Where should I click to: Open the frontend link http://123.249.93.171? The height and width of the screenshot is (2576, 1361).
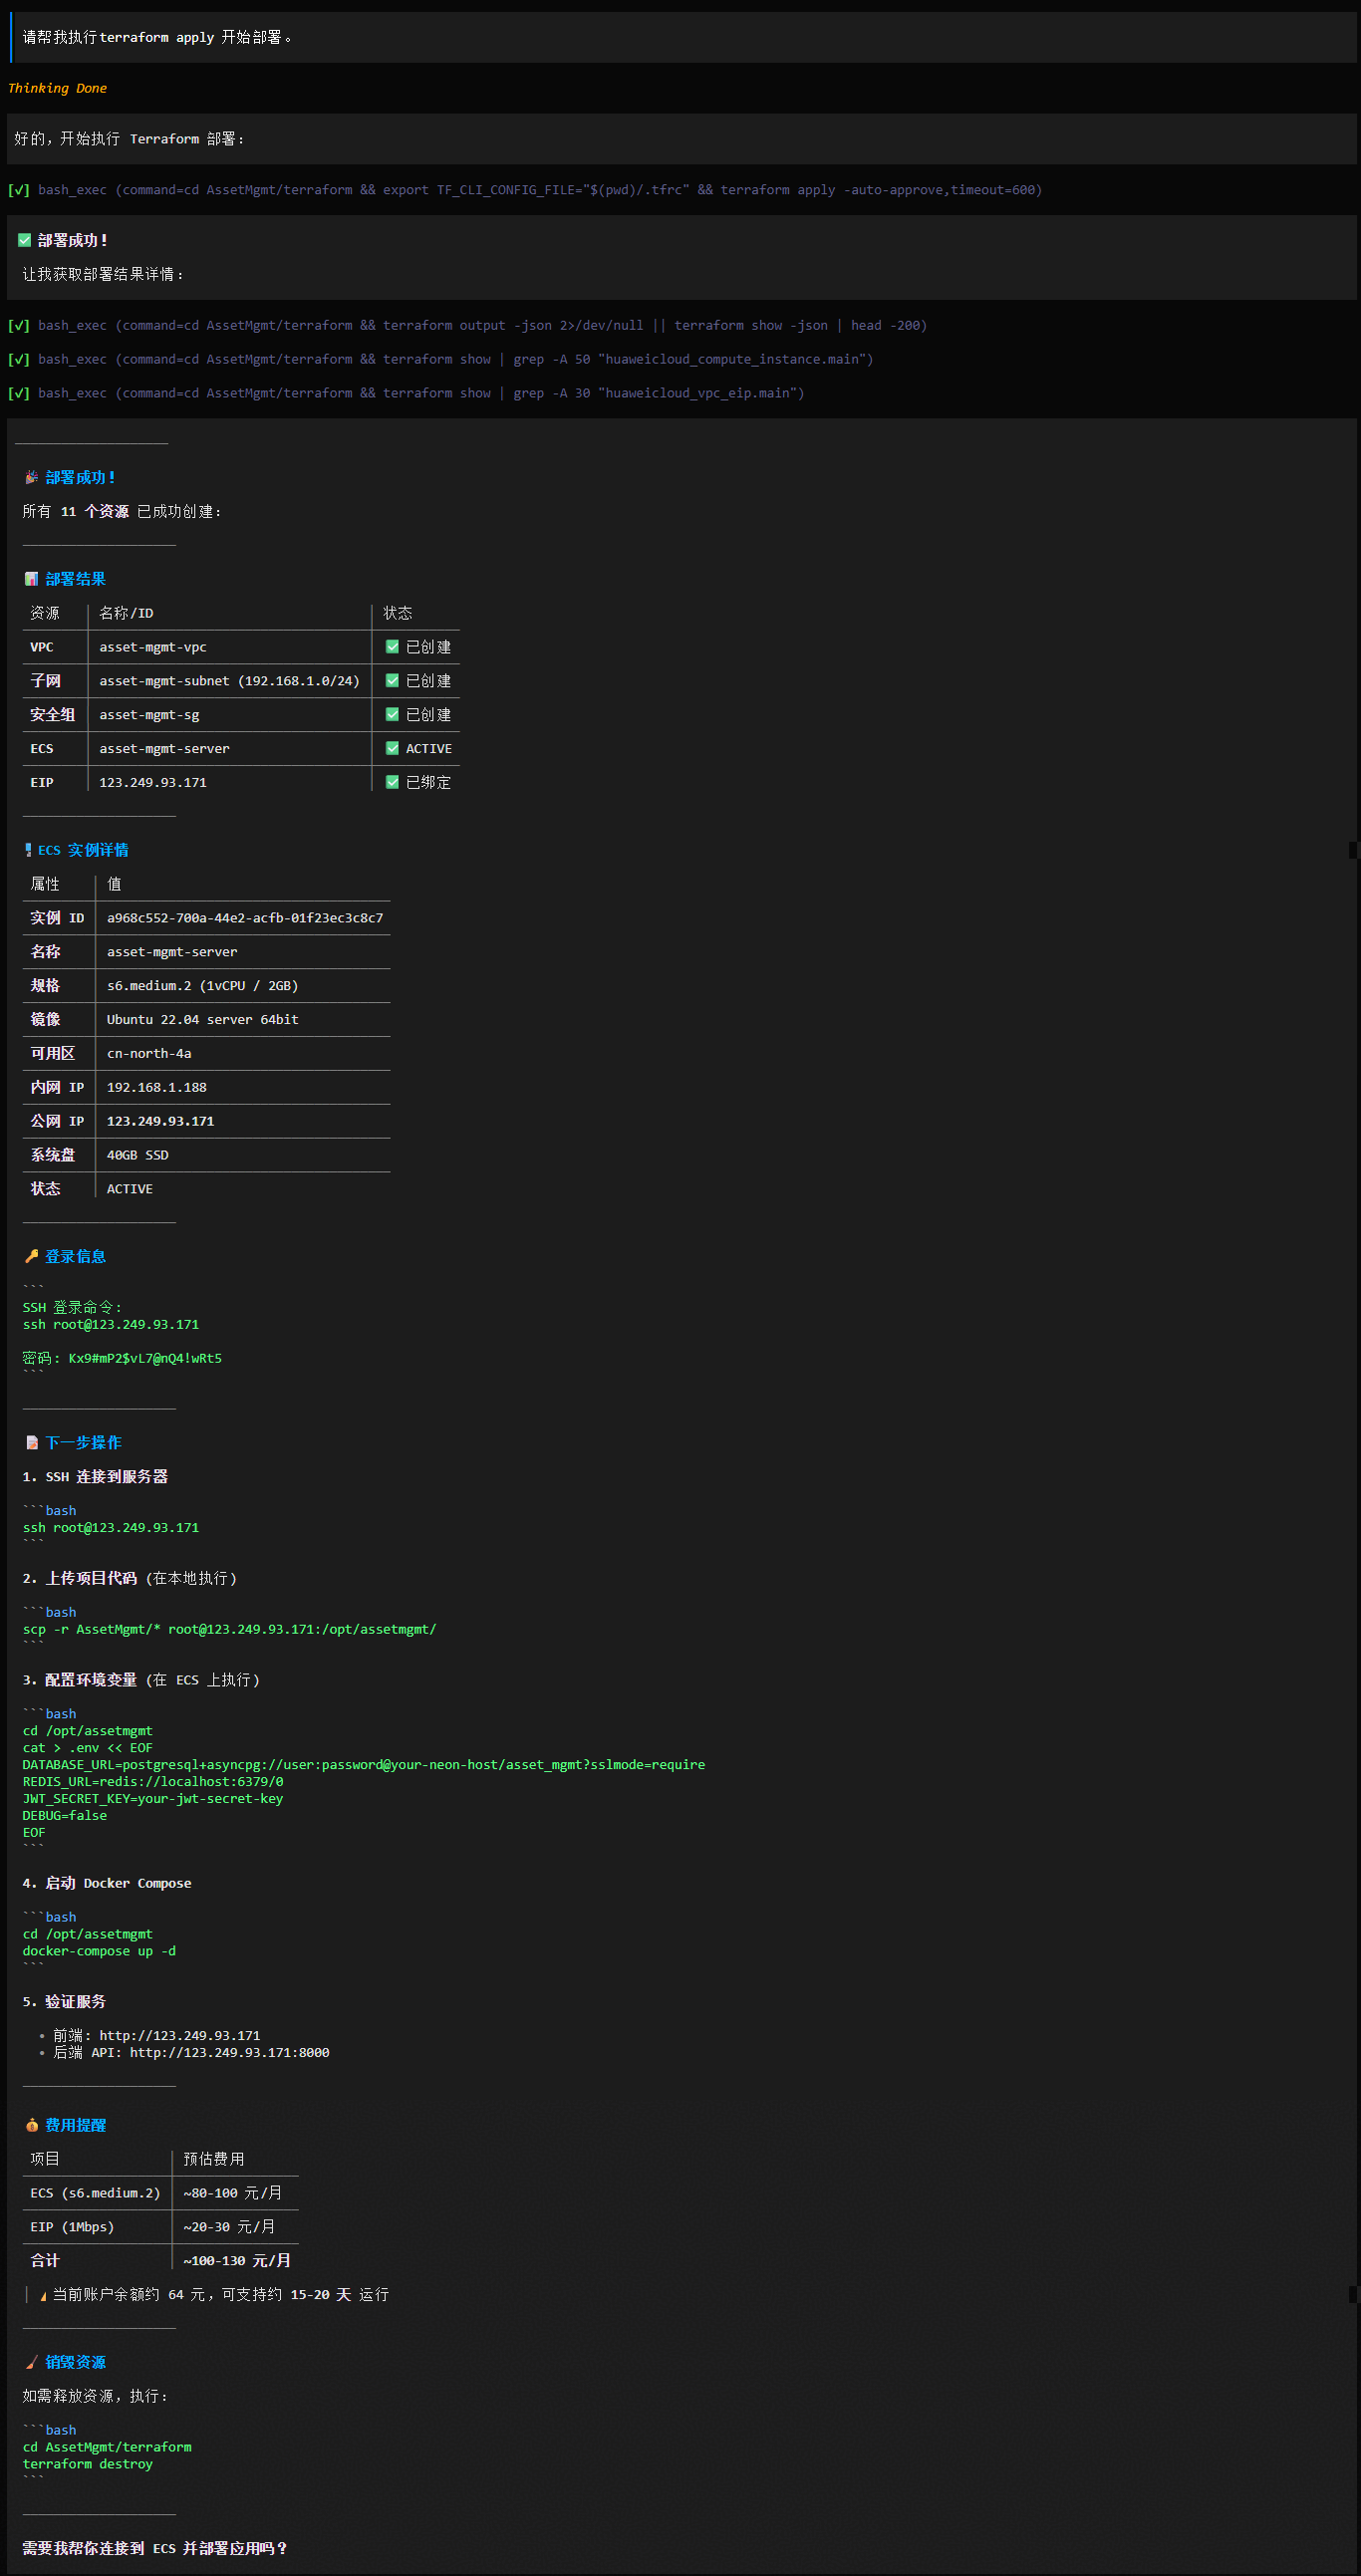click(x=180, y=2036)
